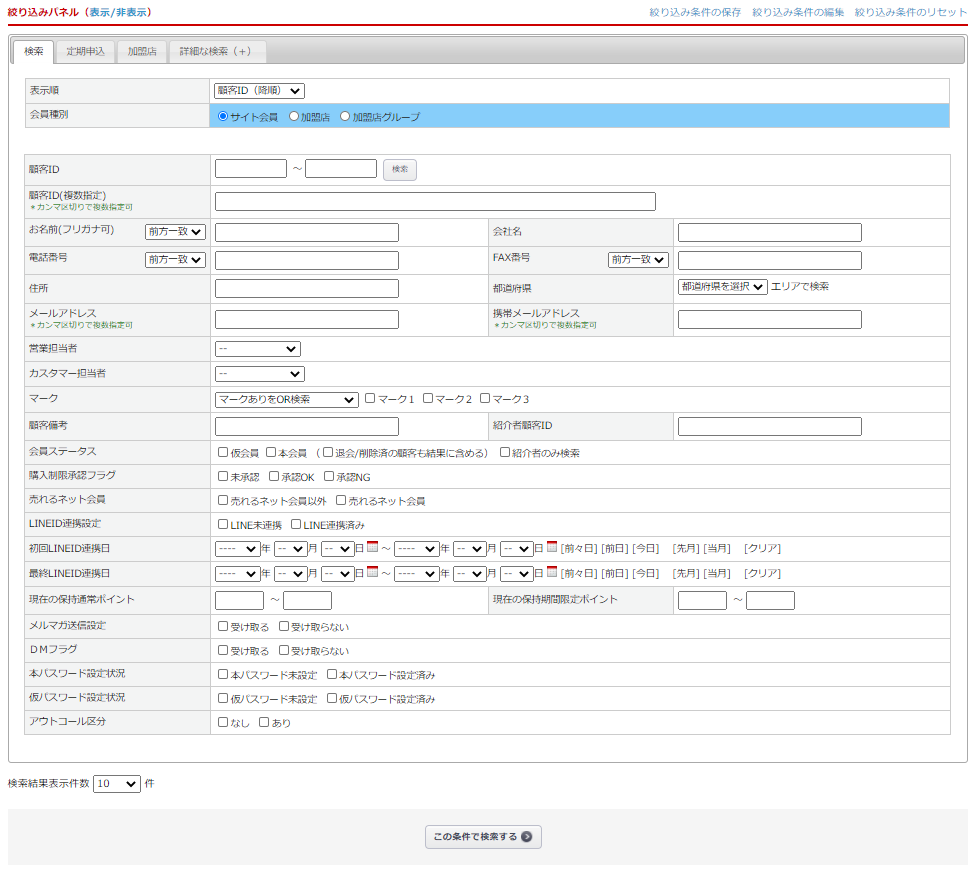Click [今日] shortcut in 初回LINEID連携日 row
This screenshot has width=977, height=872.
(x=646, y=548)
